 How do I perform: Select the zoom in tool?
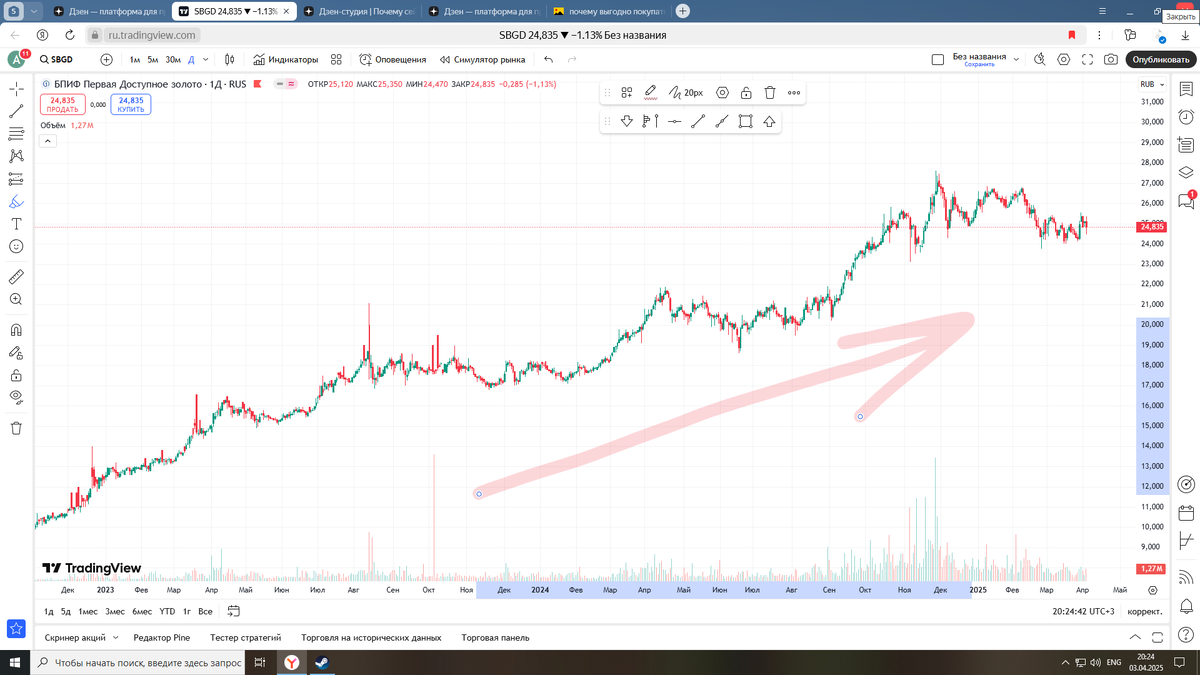click(x=16, y=299)
